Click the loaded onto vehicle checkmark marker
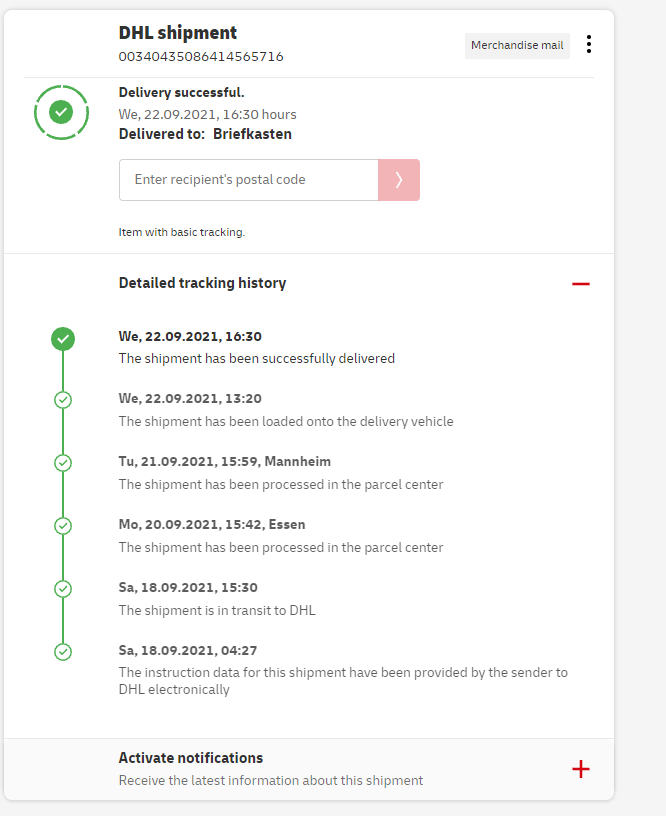 pos(63,400)
